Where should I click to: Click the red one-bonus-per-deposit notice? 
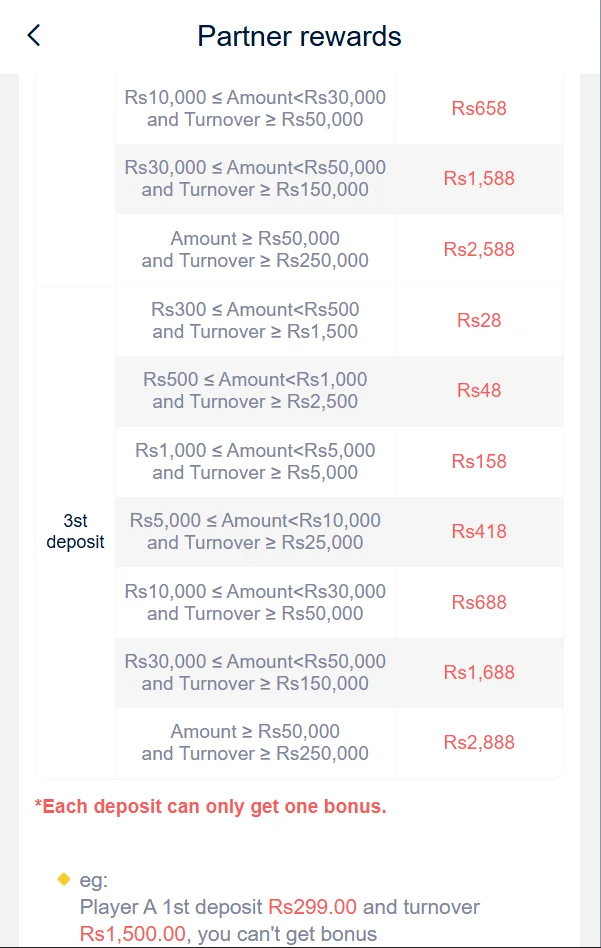point(210,806)
